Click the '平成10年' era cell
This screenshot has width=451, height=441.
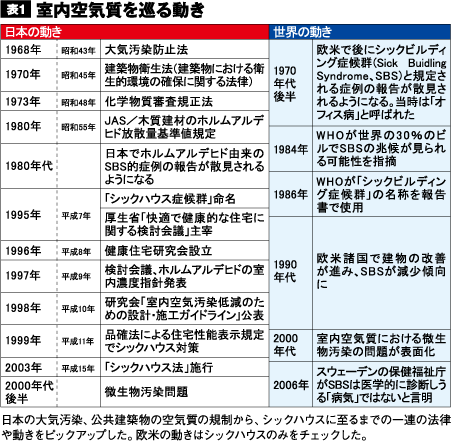pyautogui.click(x=79, y=308)
